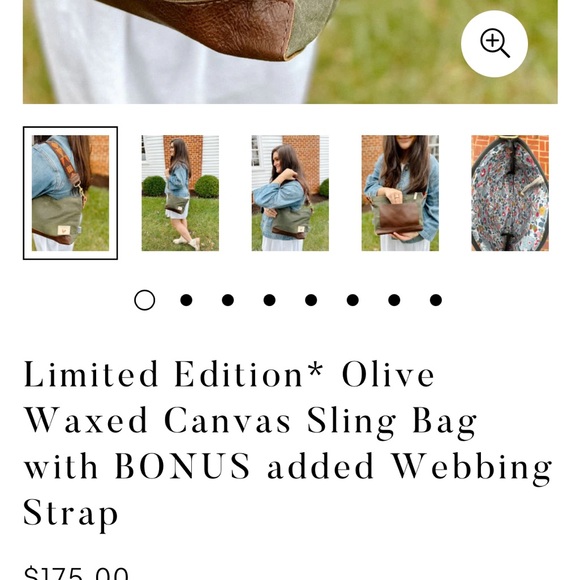Screen dimensions: 580x580
Task: Select thumbnail showing floral bag lining
Action: pyautogui.click(x=510, y=193)
